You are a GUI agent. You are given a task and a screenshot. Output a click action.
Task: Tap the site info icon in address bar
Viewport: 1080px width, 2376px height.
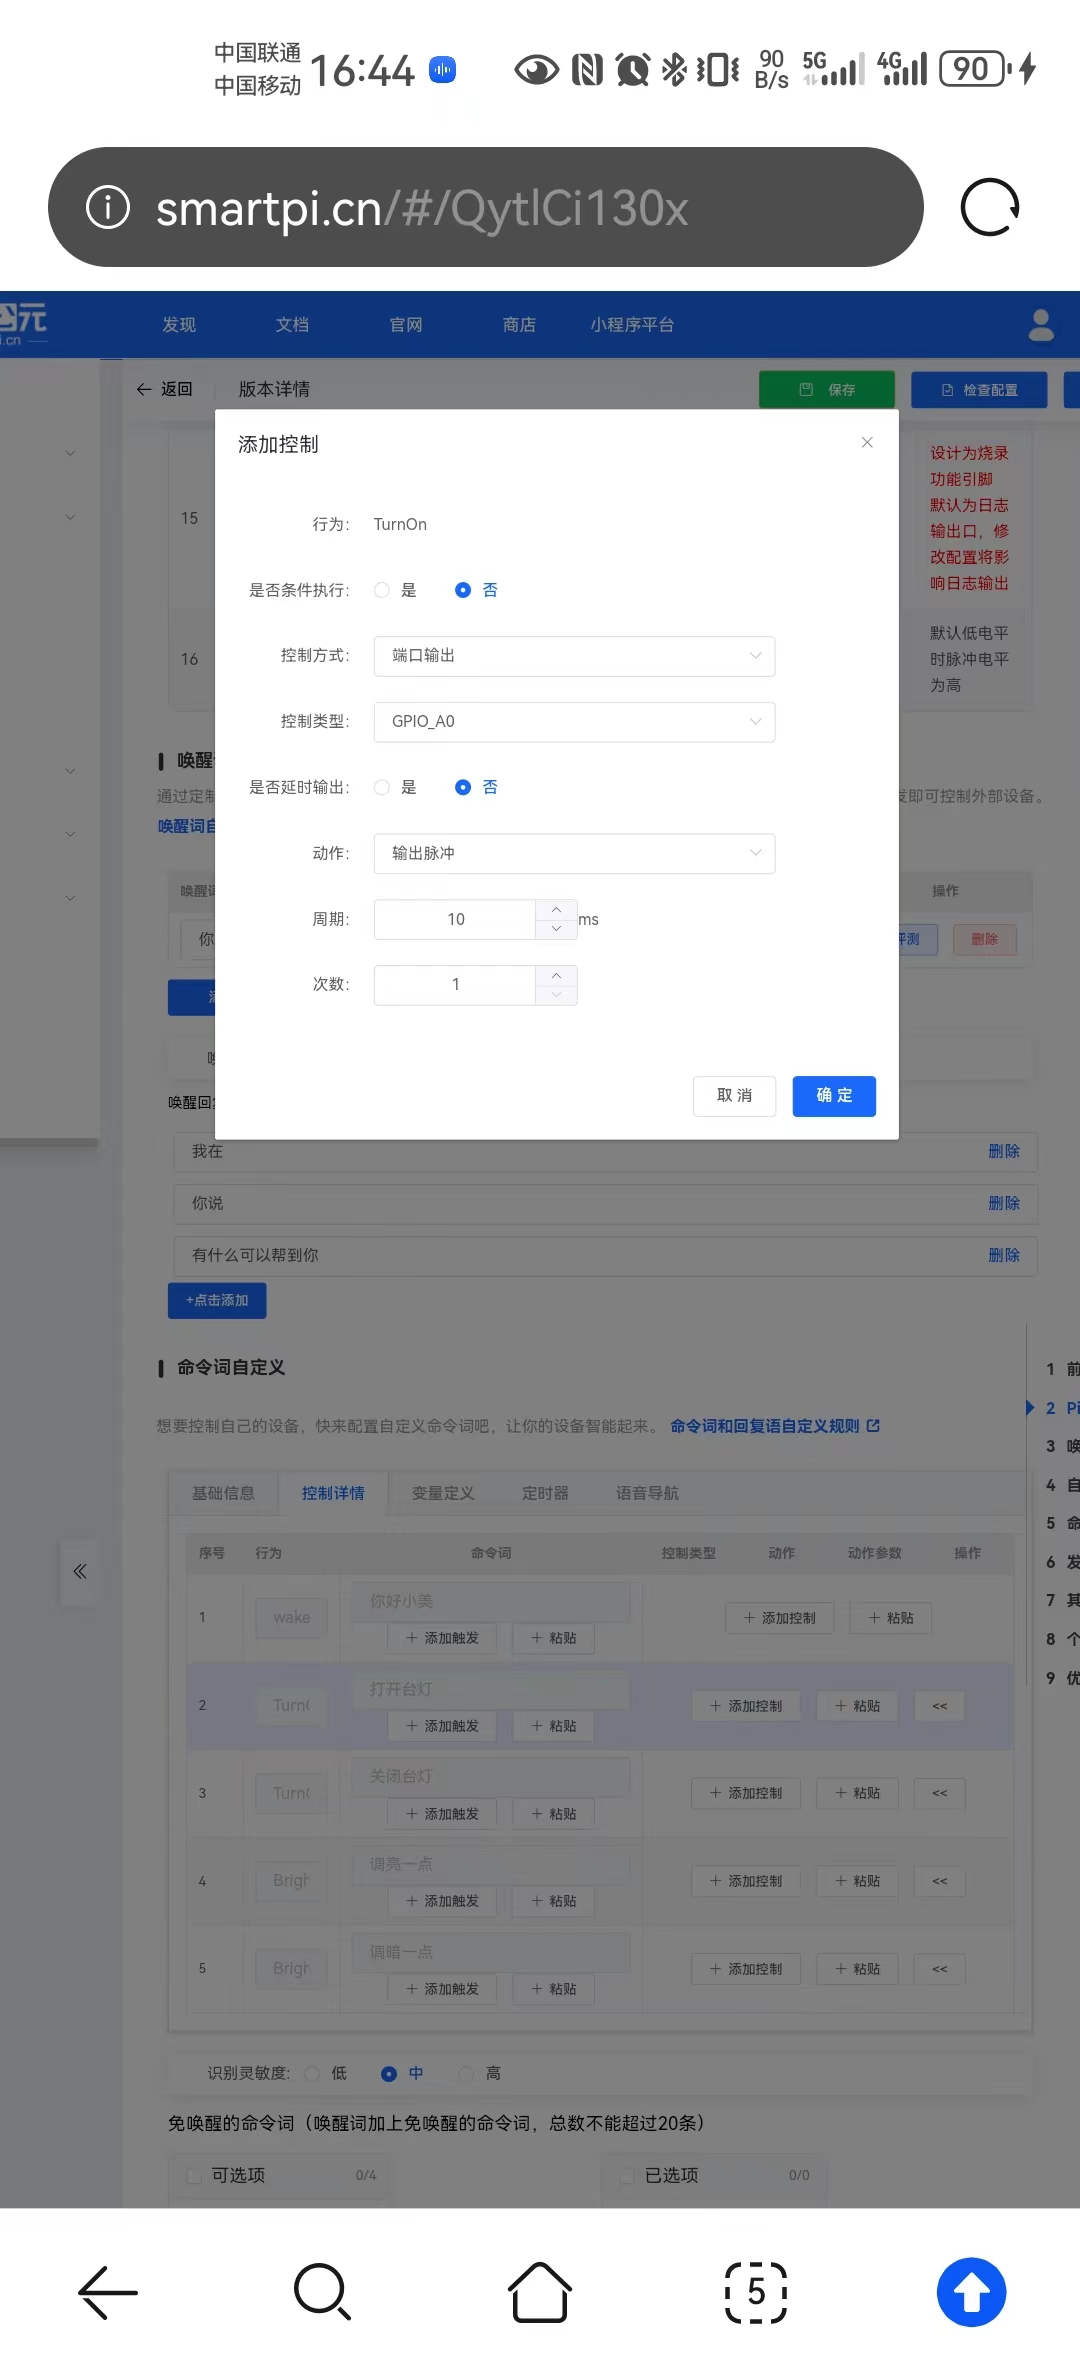tap(108, 207)
